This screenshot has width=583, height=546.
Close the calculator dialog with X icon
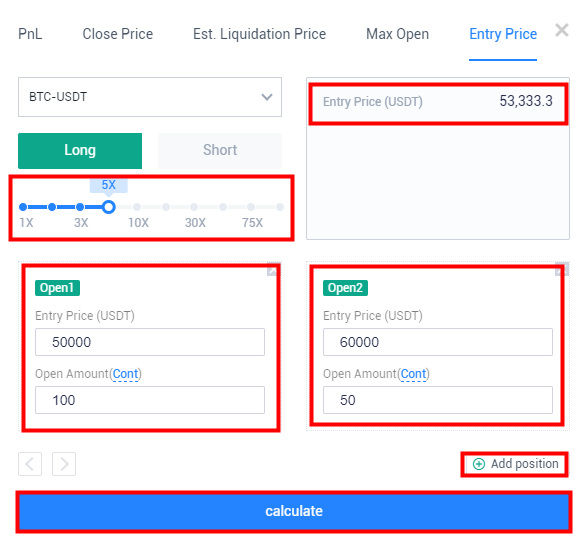tap(561, 30)
